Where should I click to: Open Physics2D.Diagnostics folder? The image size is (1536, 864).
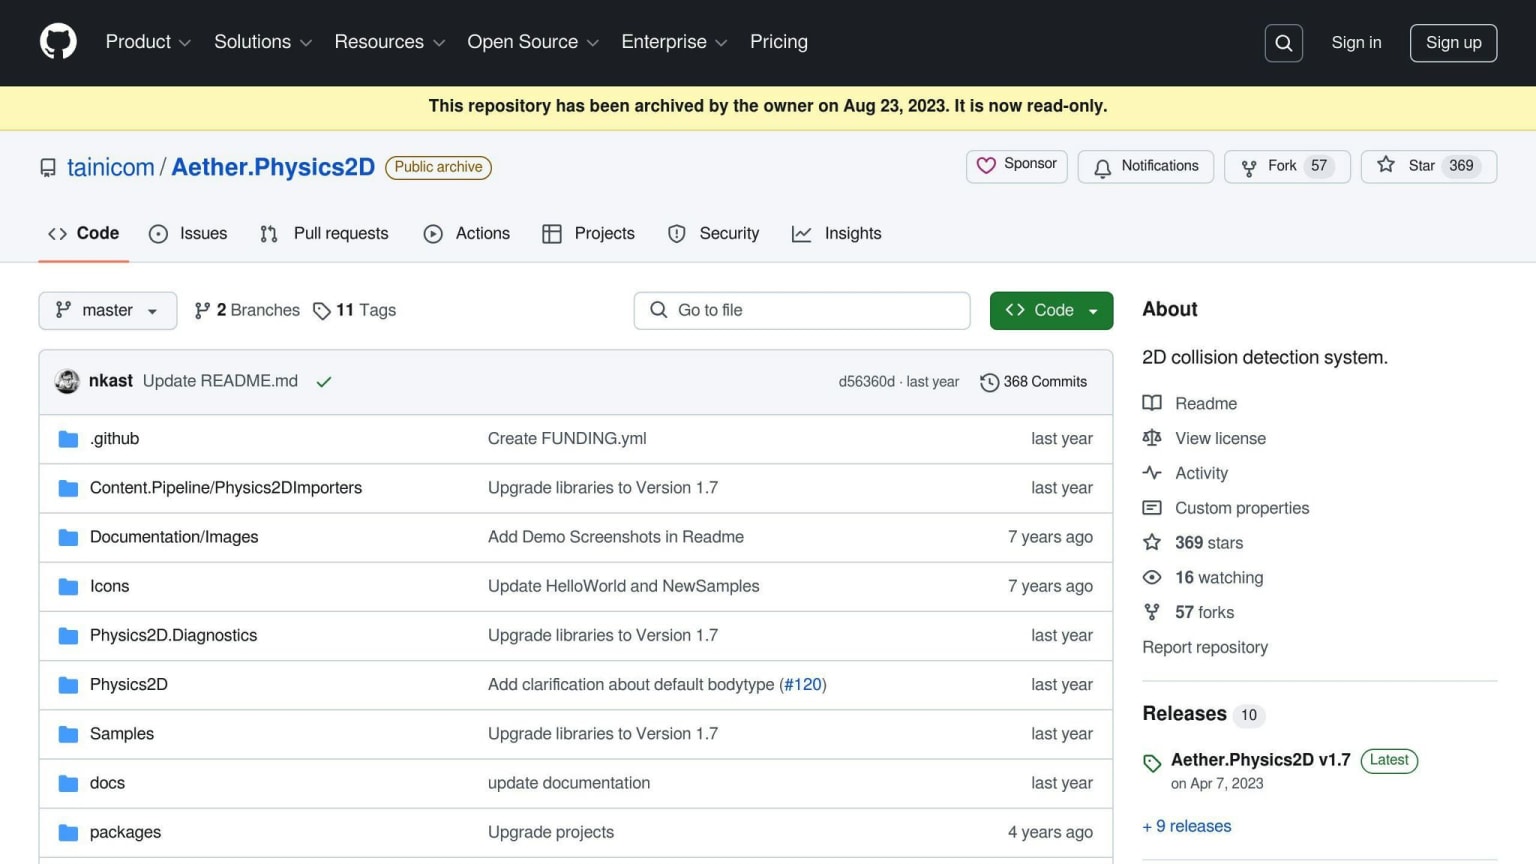click(173, 636)
